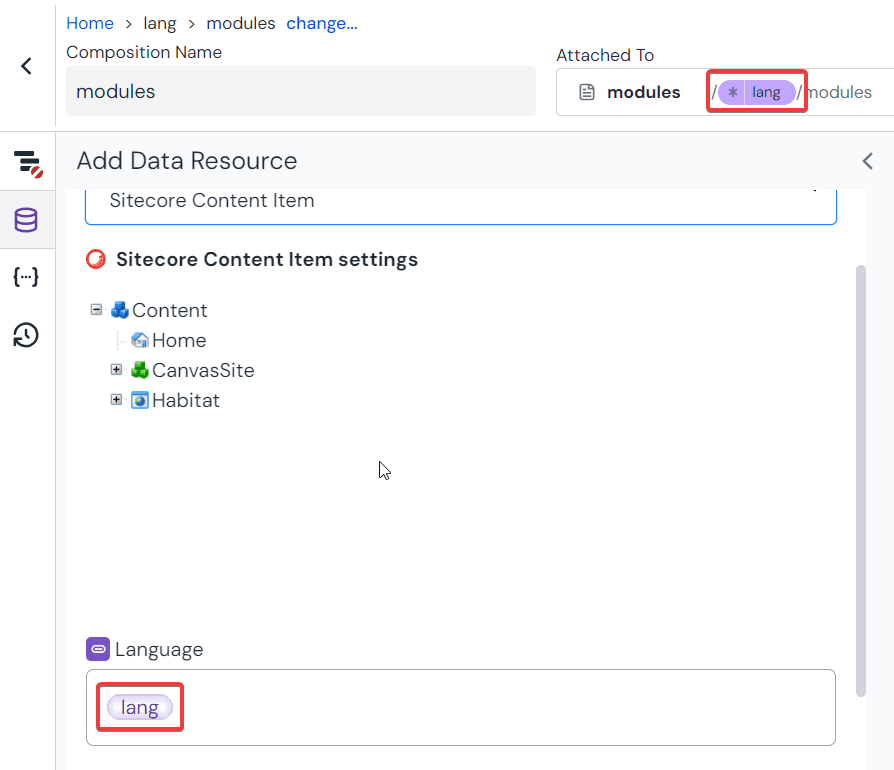Select the composition layers icon in sidebar
Viewport: 894px width, 770px height.
(27, 161)
